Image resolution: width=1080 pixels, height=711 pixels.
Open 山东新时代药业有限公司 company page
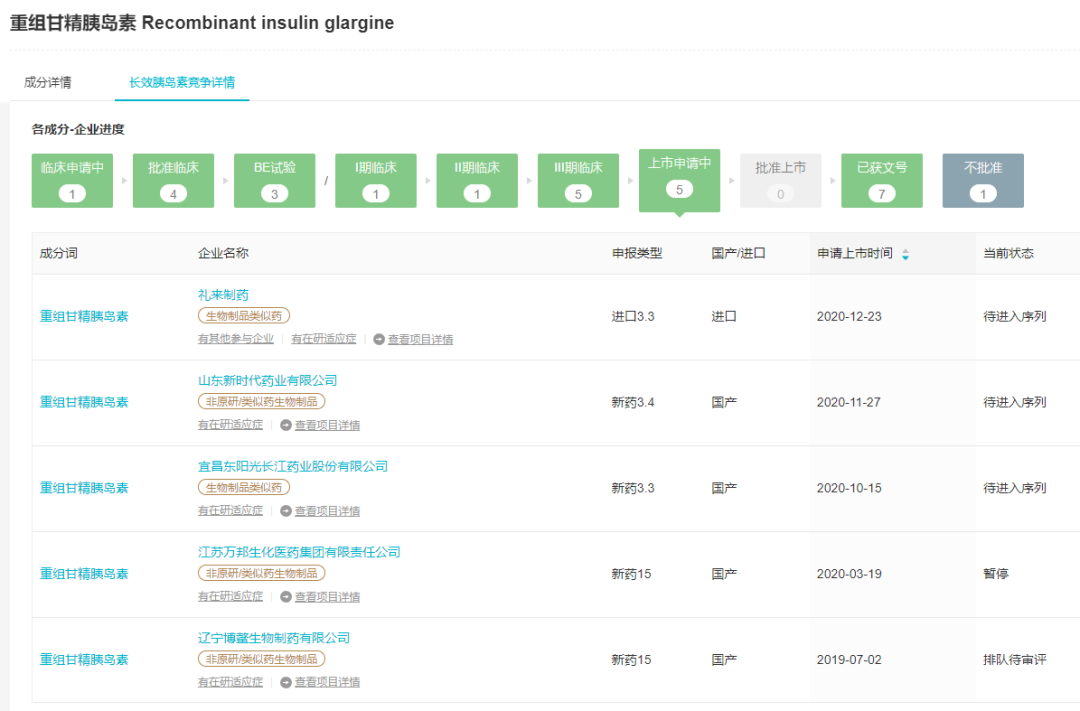coord(267,381)
